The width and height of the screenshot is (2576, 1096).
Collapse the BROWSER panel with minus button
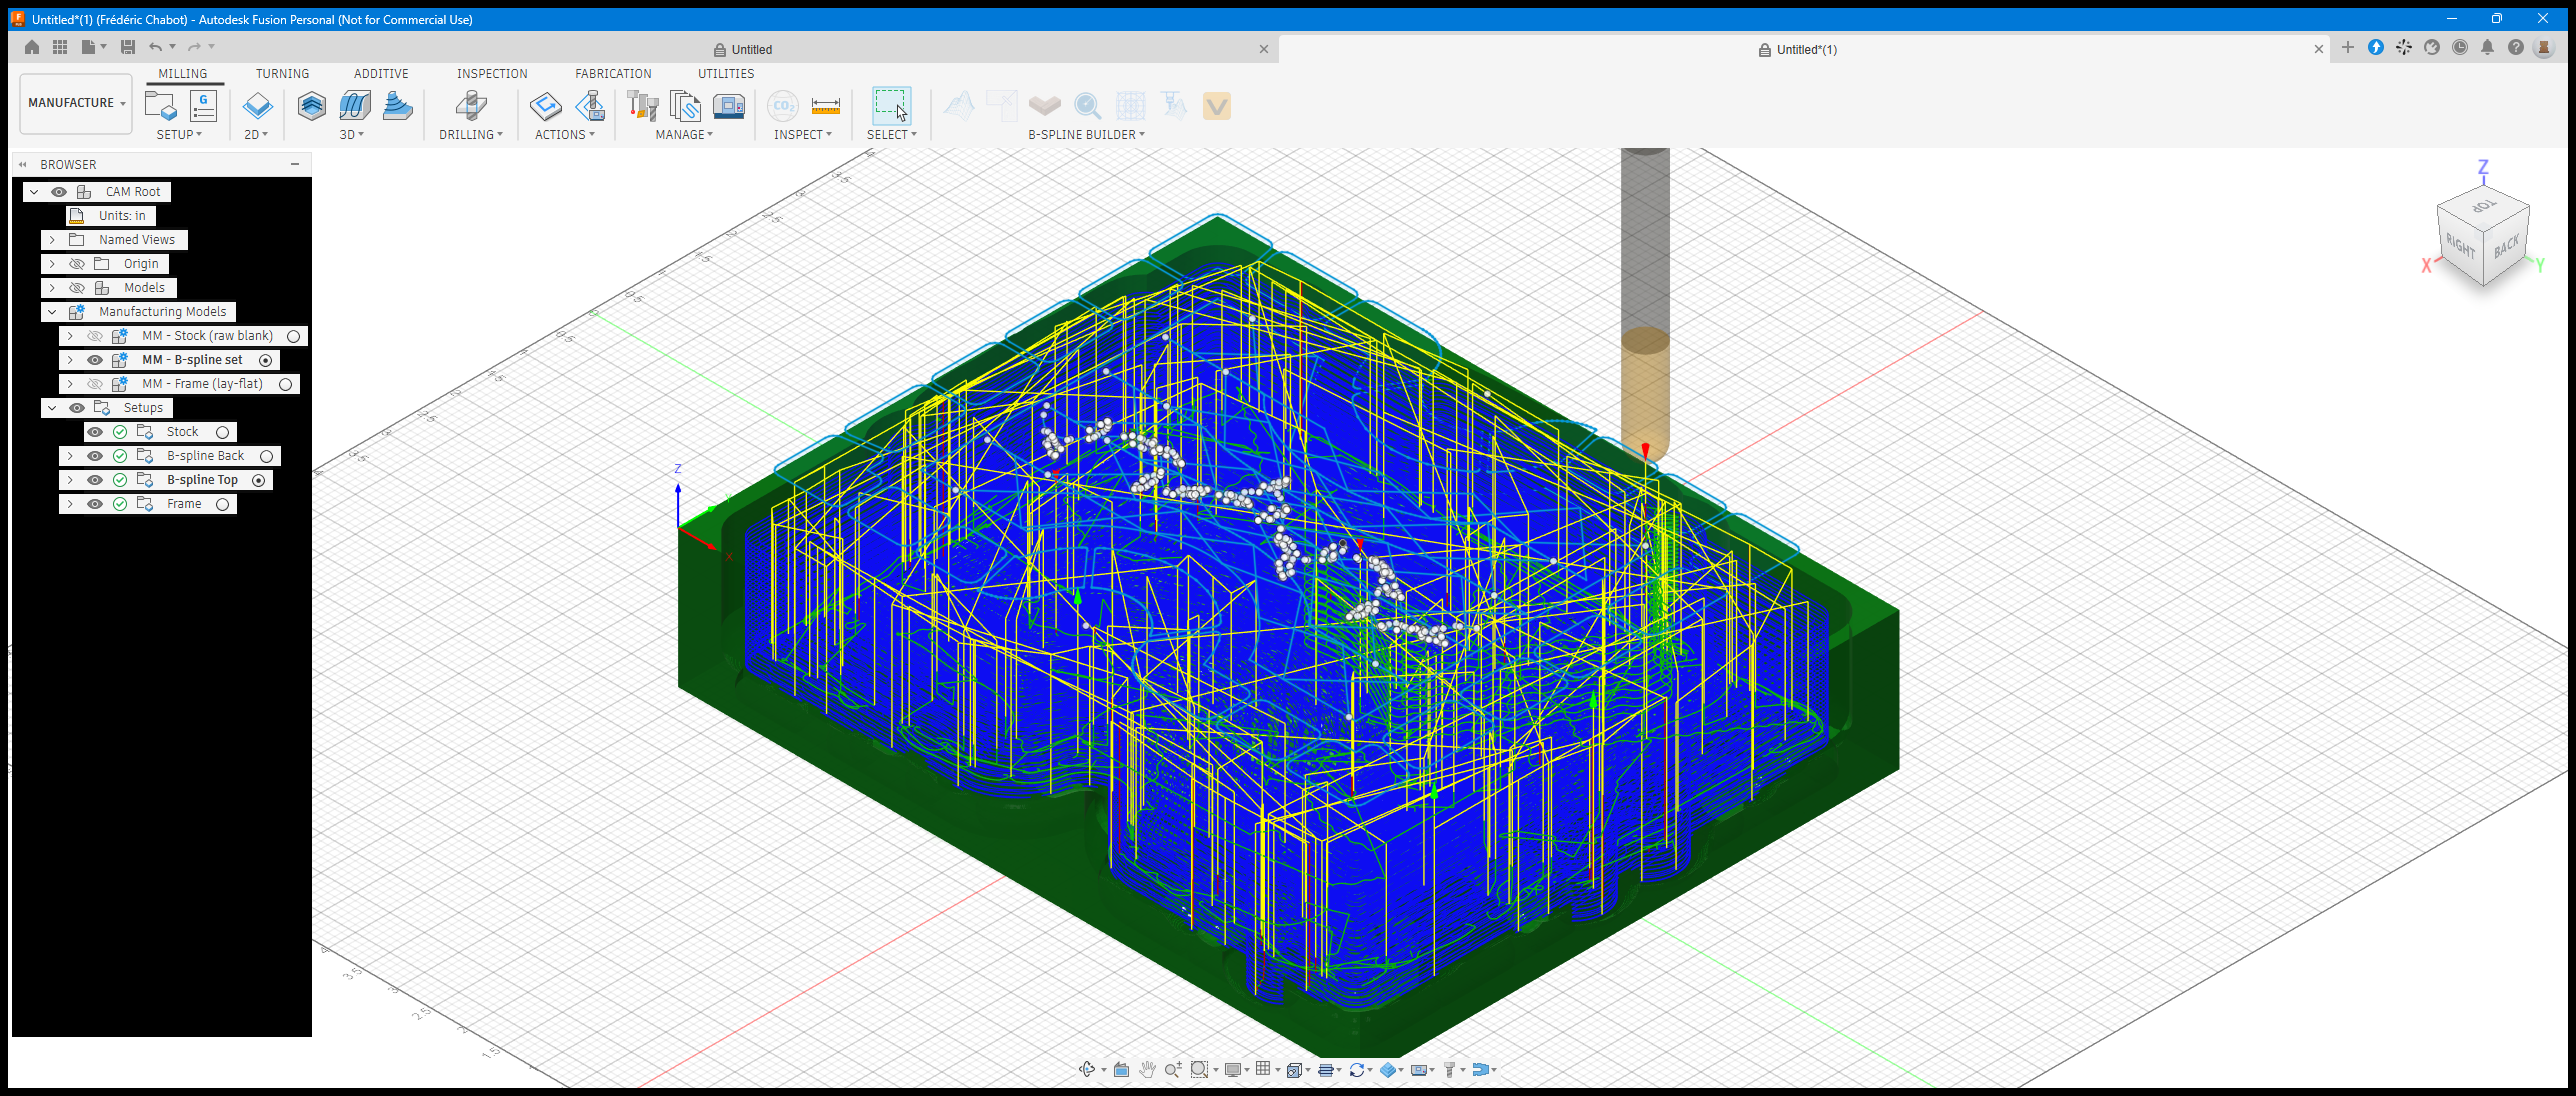tap(295, 164)
